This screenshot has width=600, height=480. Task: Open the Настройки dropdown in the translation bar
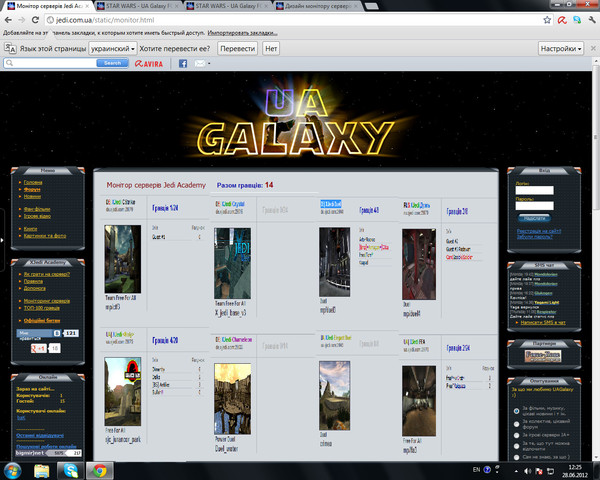[561, 49]
